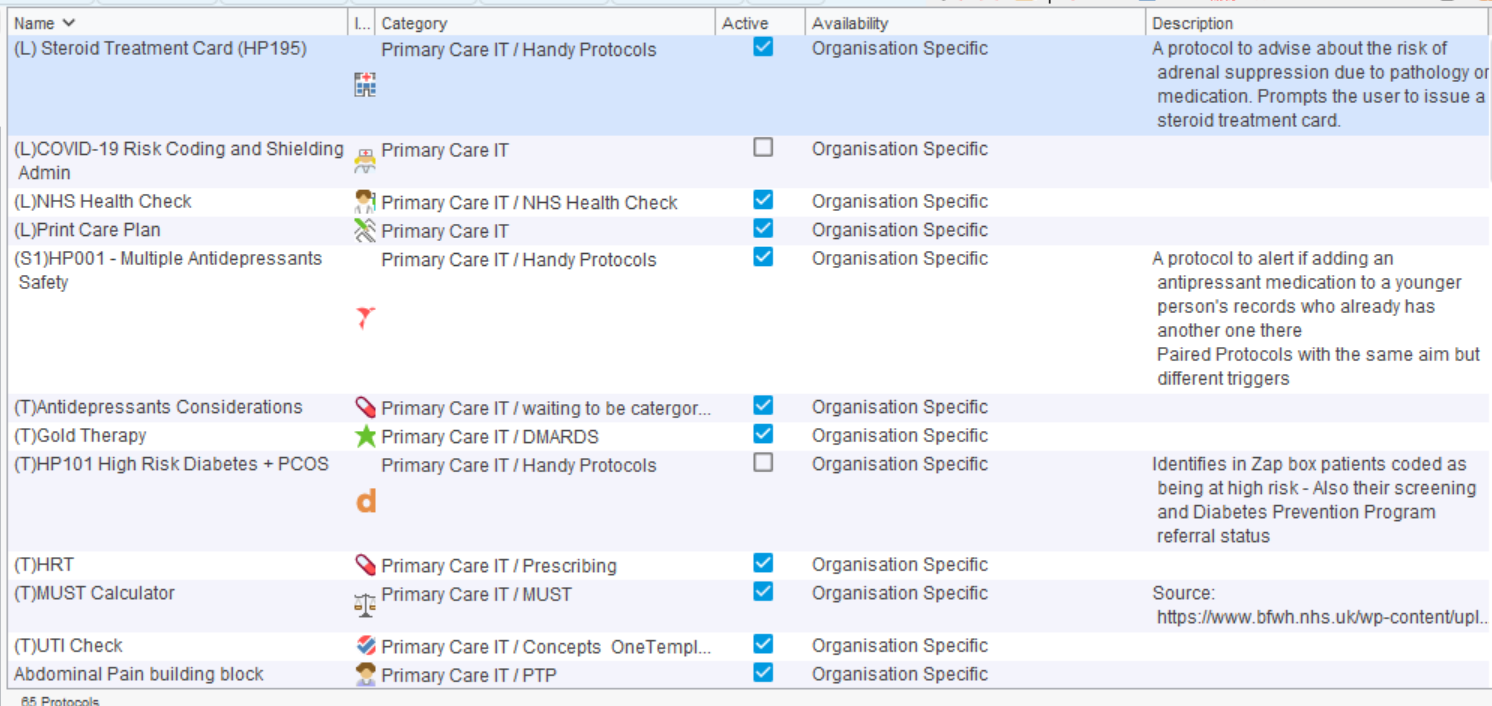The width and height of the screenshot is (1492, 706).
Task: Click the orange d icon for HP101
Action: (366, 501)
